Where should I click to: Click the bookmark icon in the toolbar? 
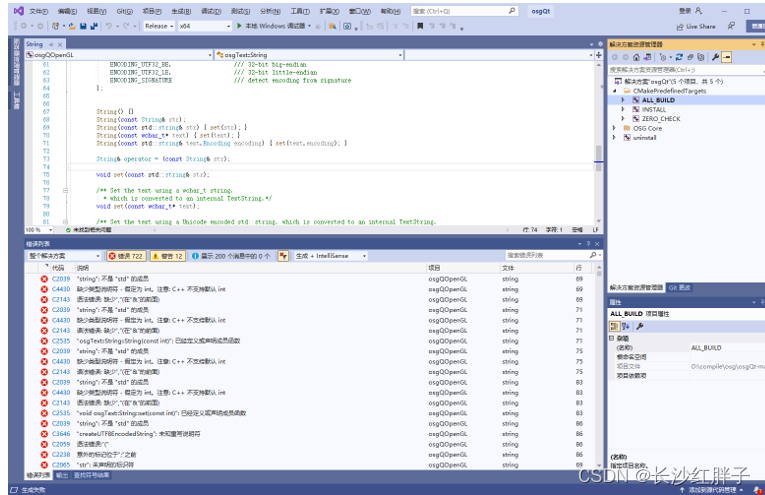[420, 26]
